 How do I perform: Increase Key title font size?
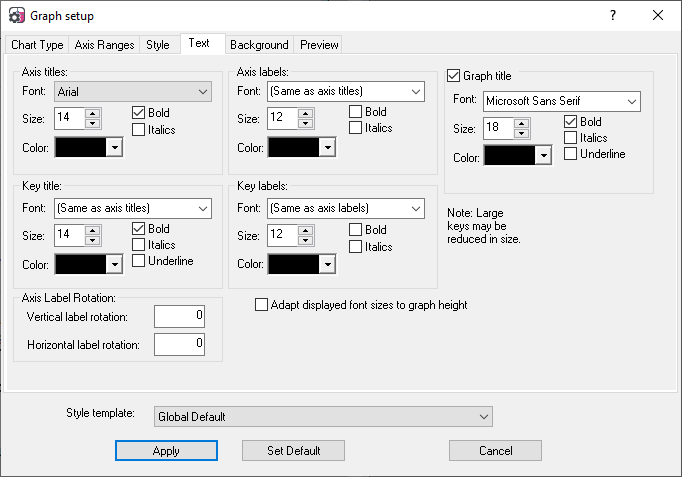[93, 230]
